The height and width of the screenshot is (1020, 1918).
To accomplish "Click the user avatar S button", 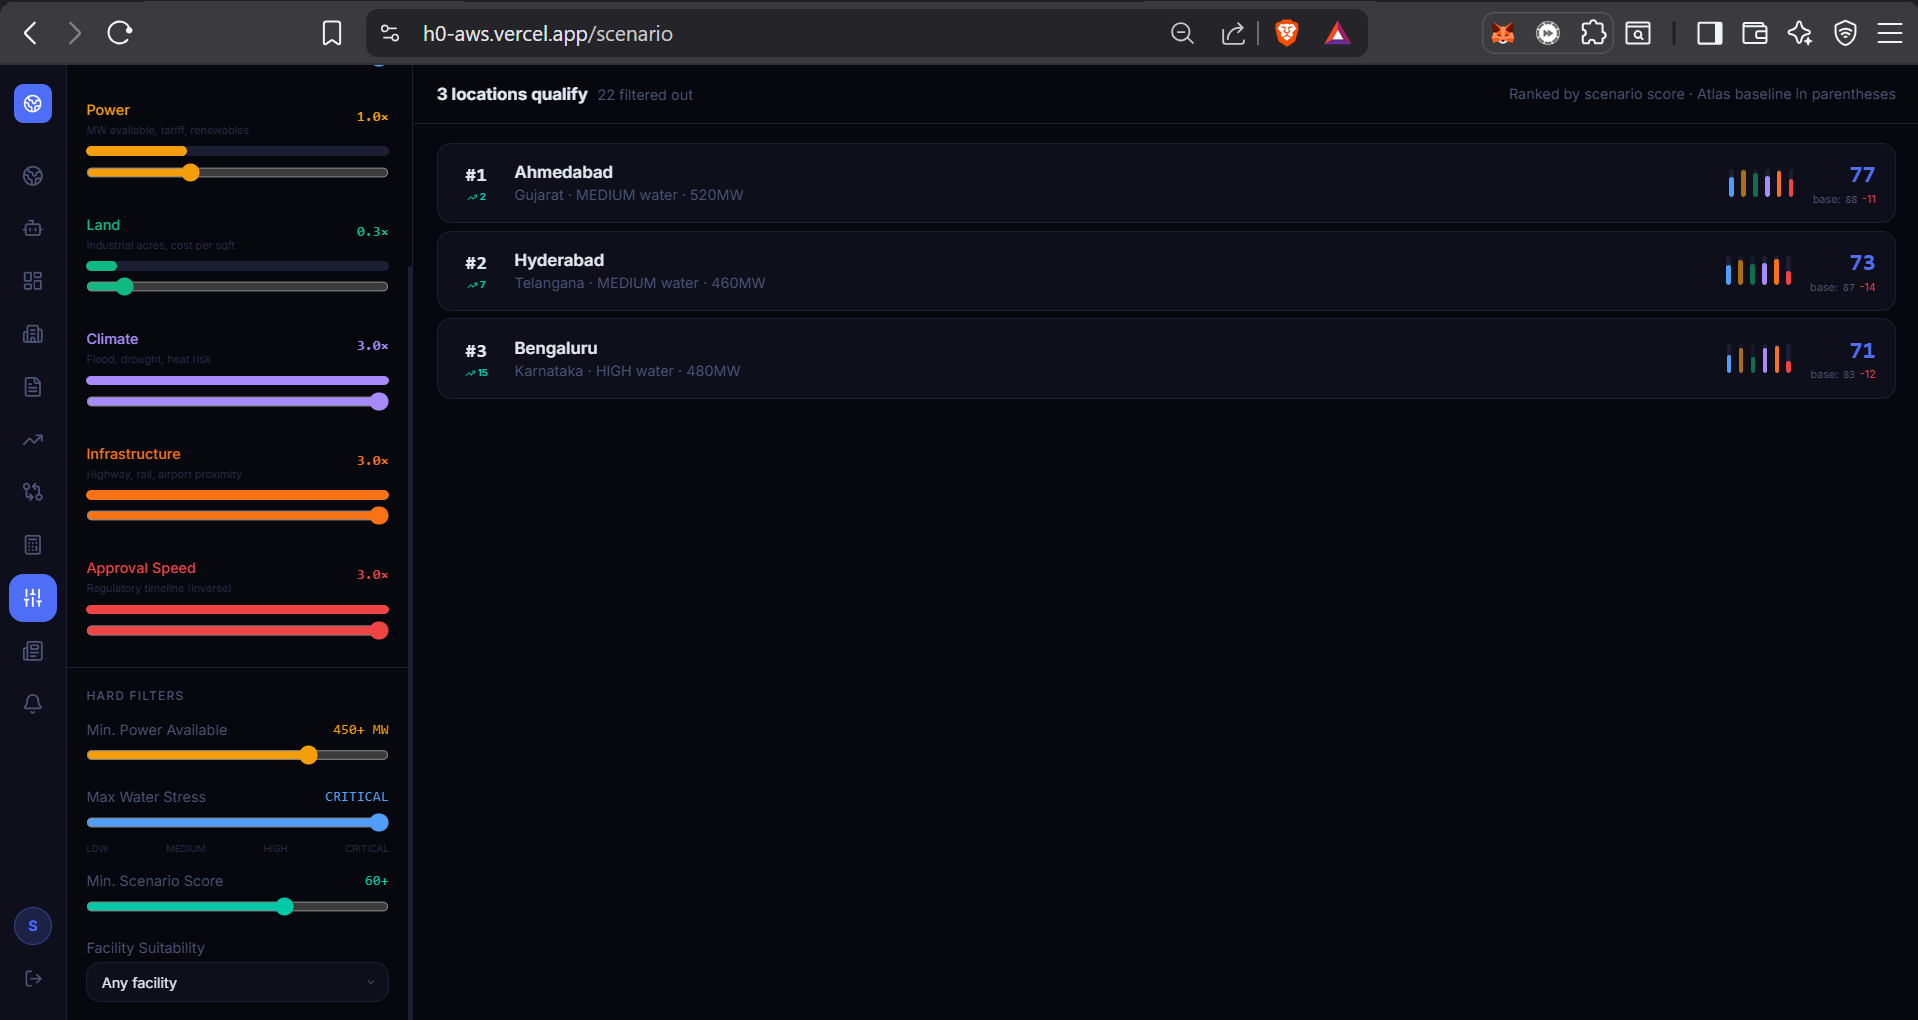I will pos(33,926).
